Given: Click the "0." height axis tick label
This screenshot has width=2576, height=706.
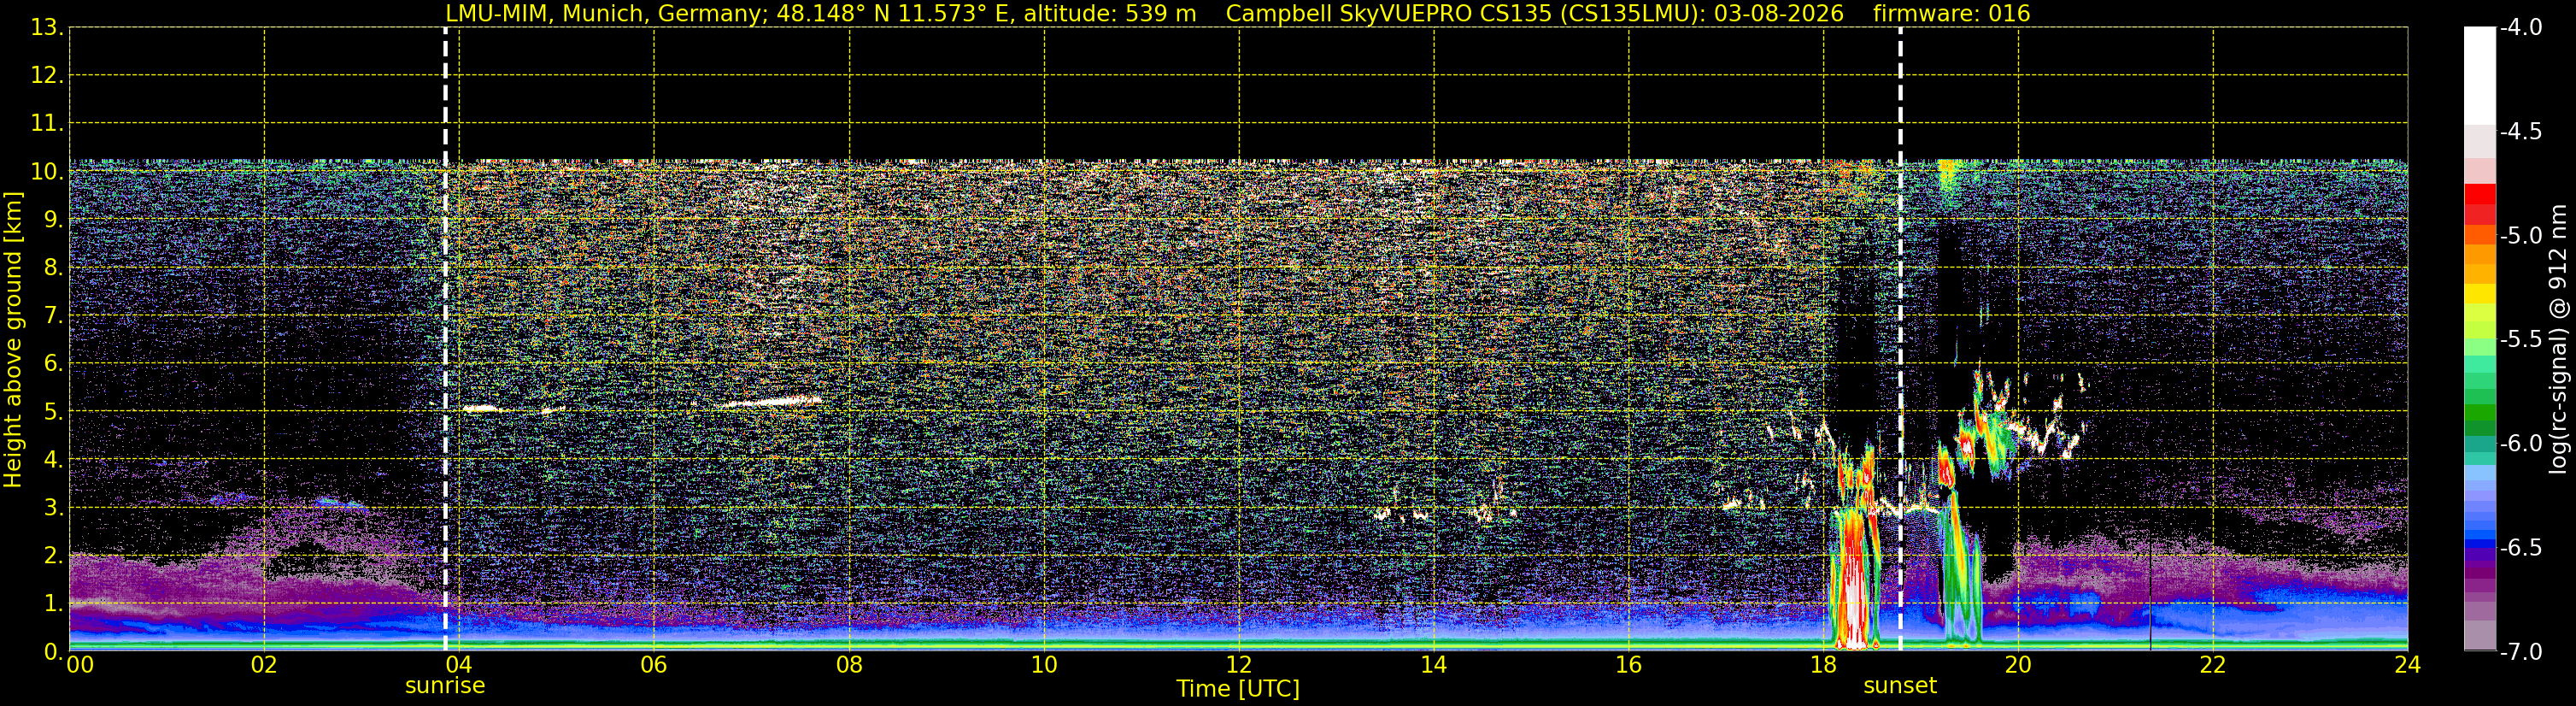Looking at the screenshot, I should [54, 652].
